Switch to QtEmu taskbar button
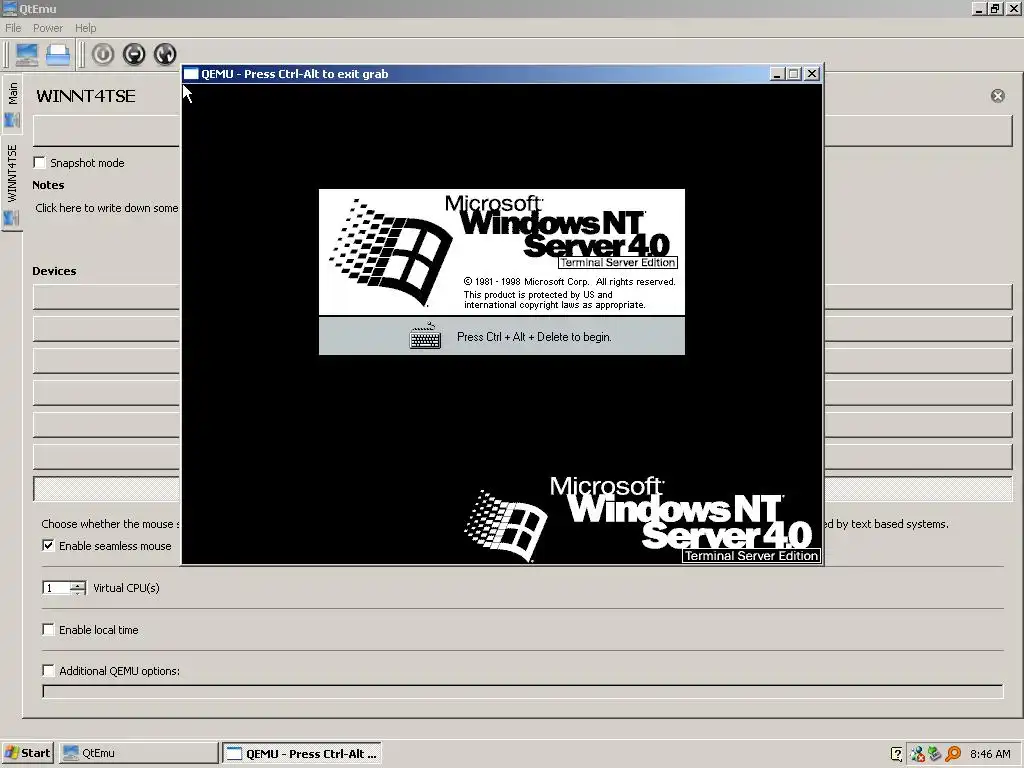Image resolution: width=1024 pixels, height=768 pixels. point(138,753)
